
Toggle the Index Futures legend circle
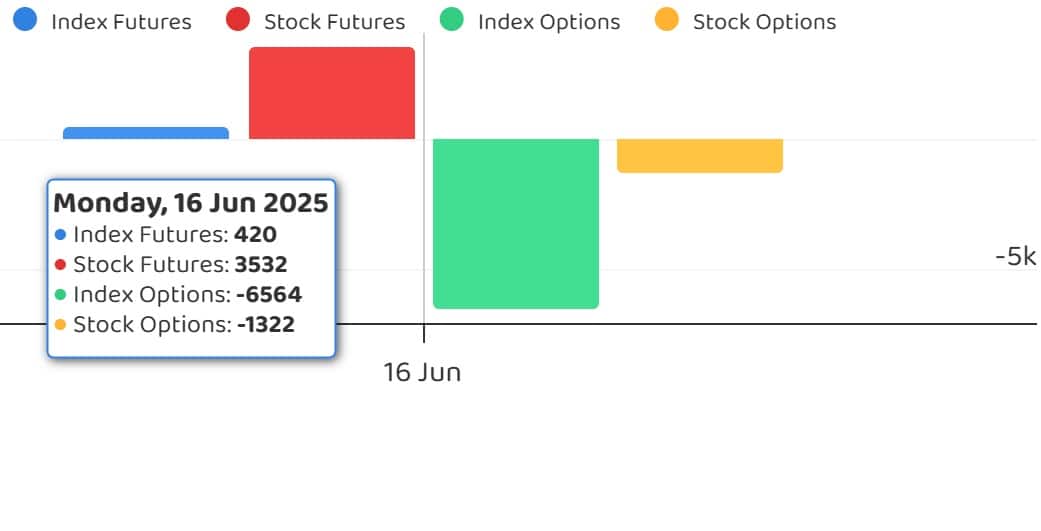[25, 19]
